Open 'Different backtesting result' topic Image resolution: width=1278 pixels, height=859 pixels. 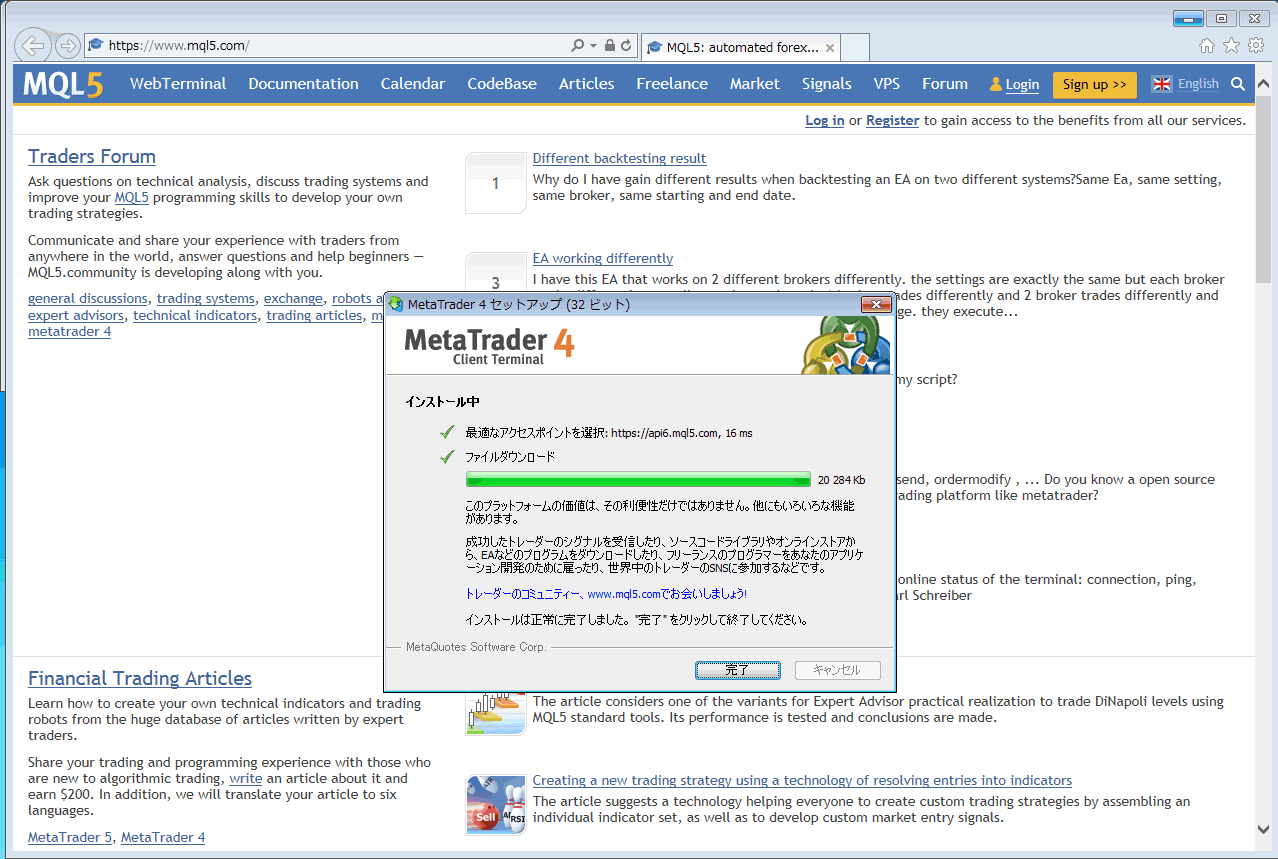click(619, 158)
